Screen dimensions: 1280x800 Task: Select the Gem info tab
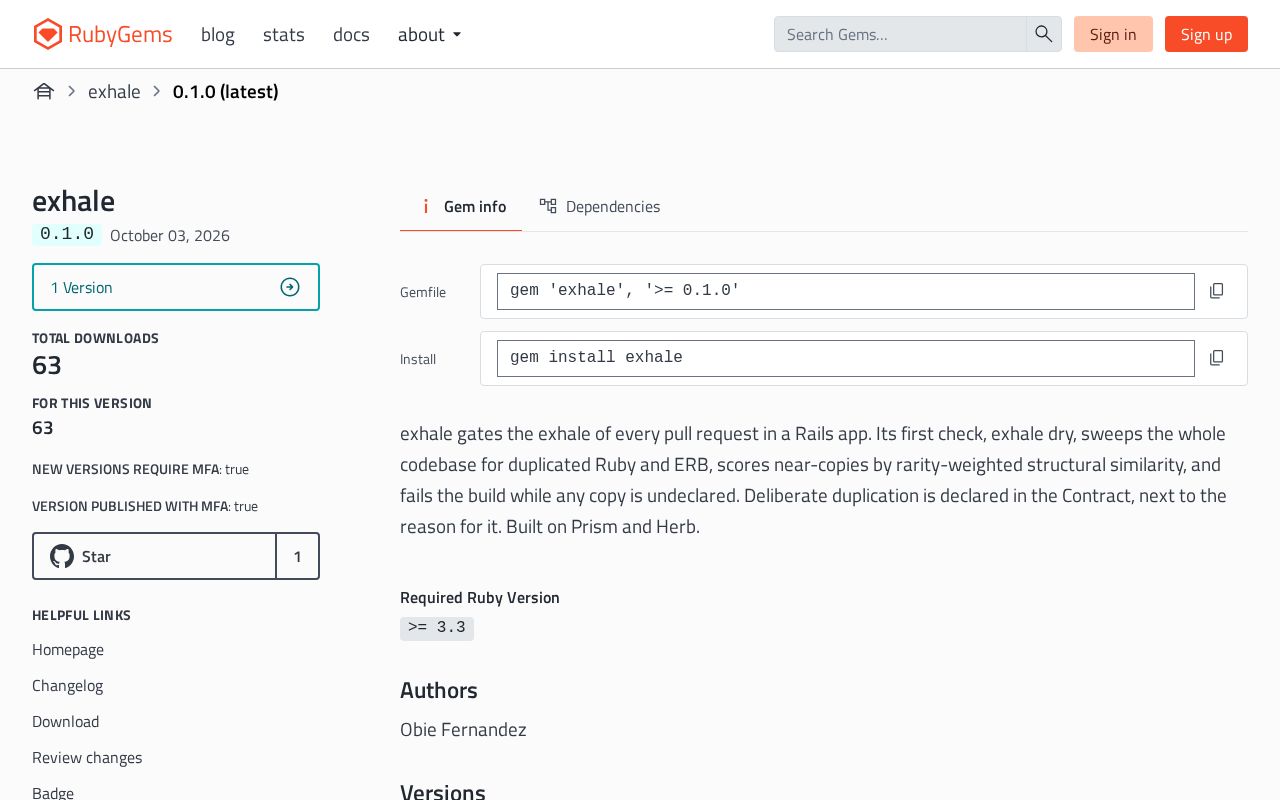[x=461, y=206]
